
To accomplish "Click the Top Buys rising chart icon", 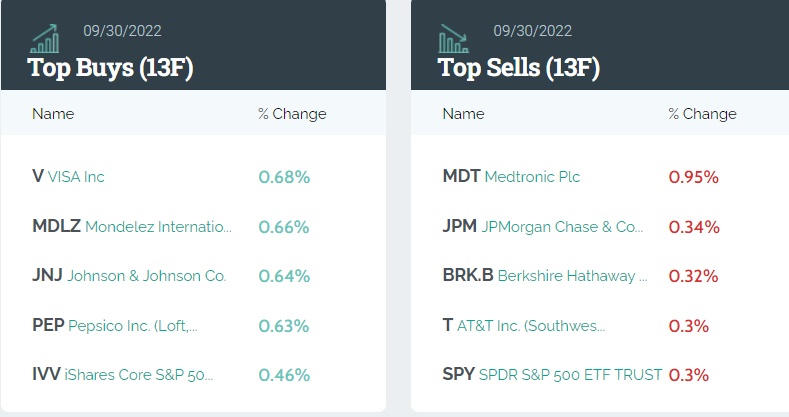I will [x=45, y=38].
